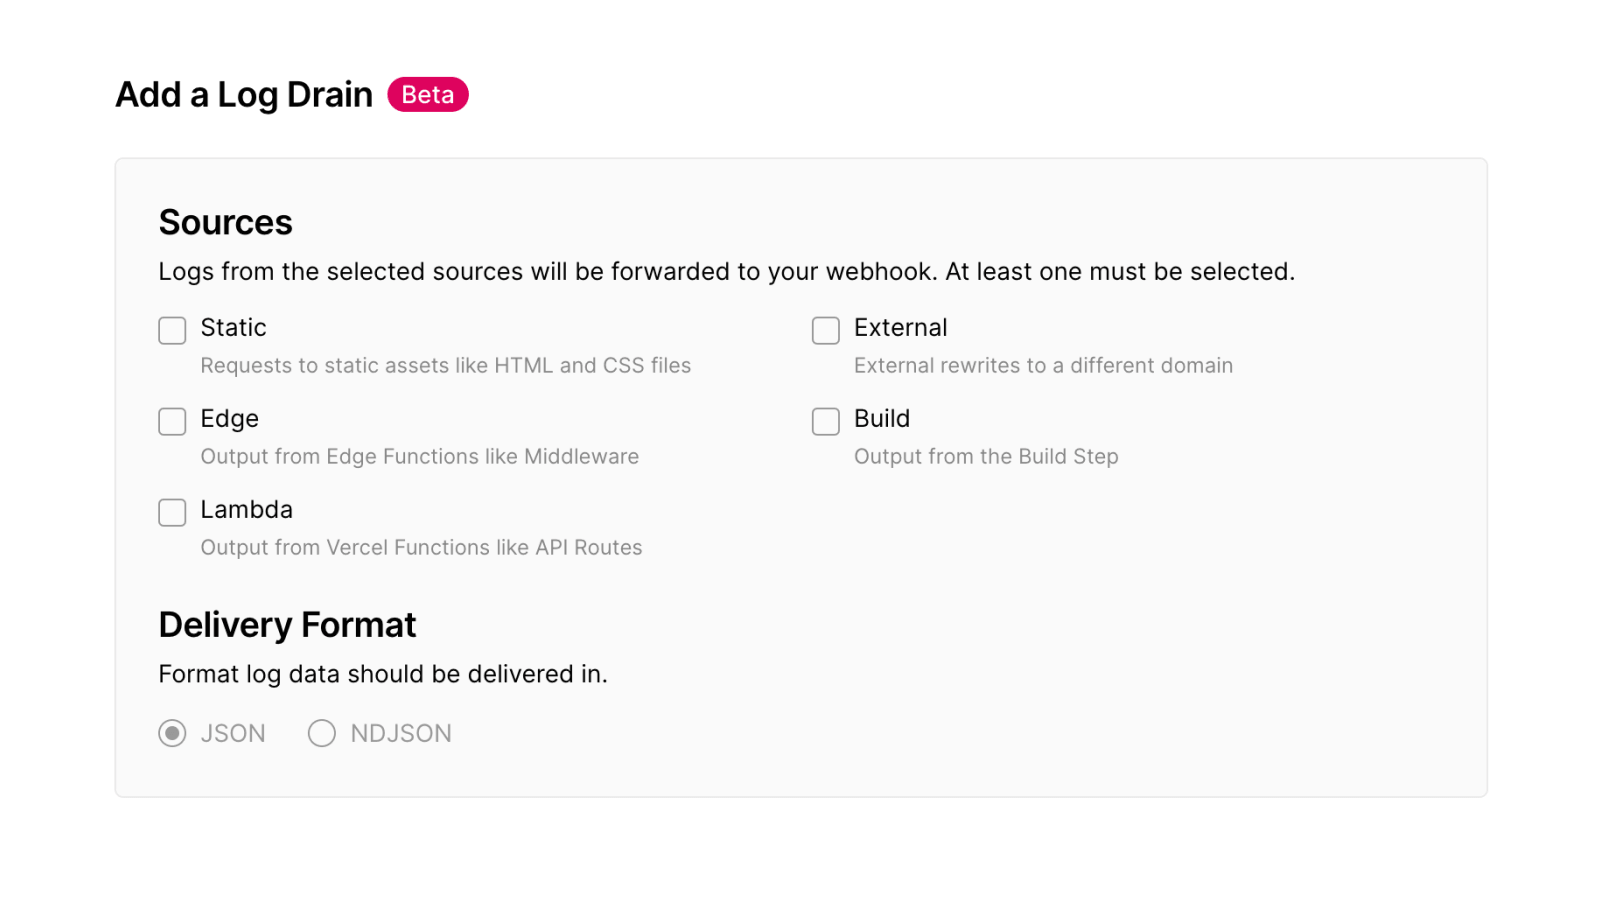Toggle the Lambda source checkbox
Screen dimensions: 1600x900
point(172,512)
